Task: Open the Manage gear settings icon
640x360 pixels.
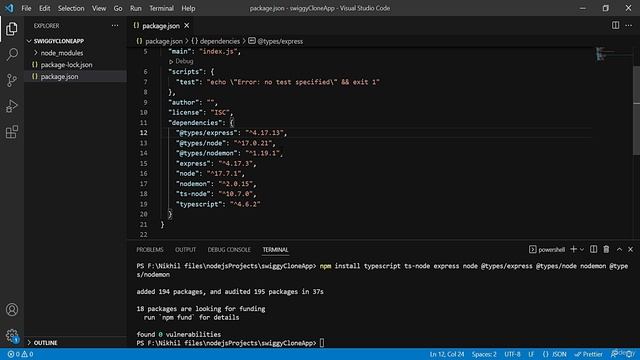Action: 12,336
